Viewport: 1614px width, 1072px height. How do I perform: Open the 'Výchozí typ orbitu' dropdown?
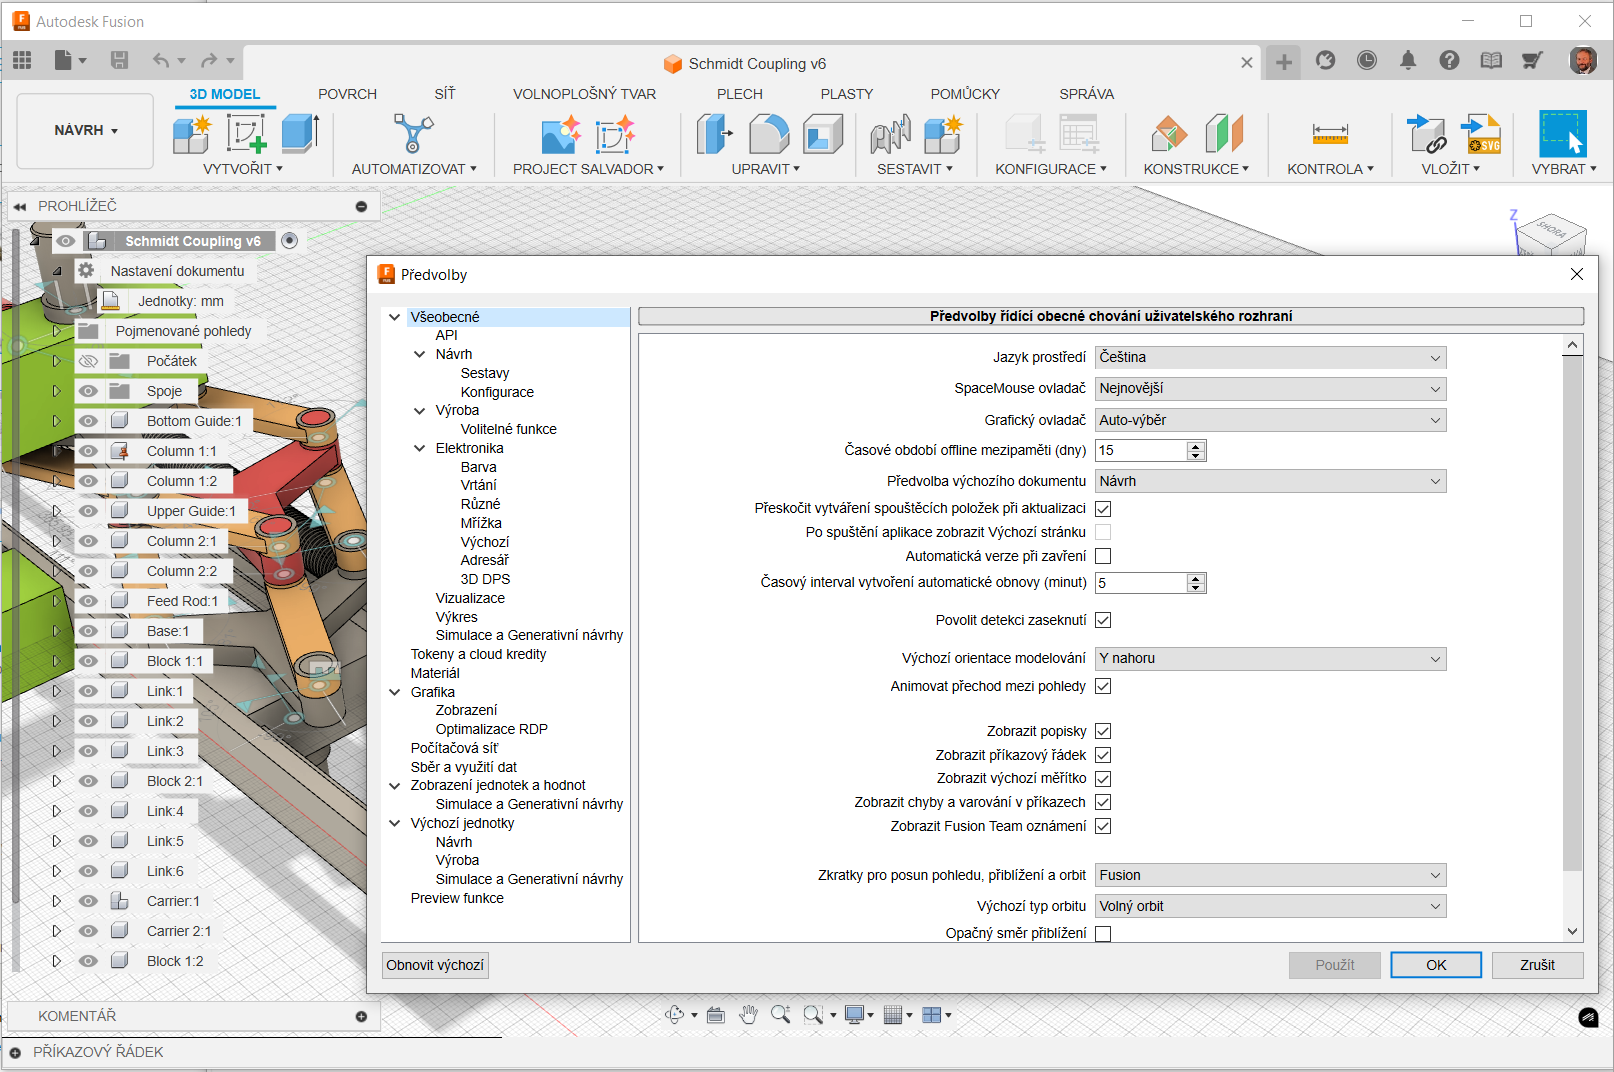pos(1270,906)
